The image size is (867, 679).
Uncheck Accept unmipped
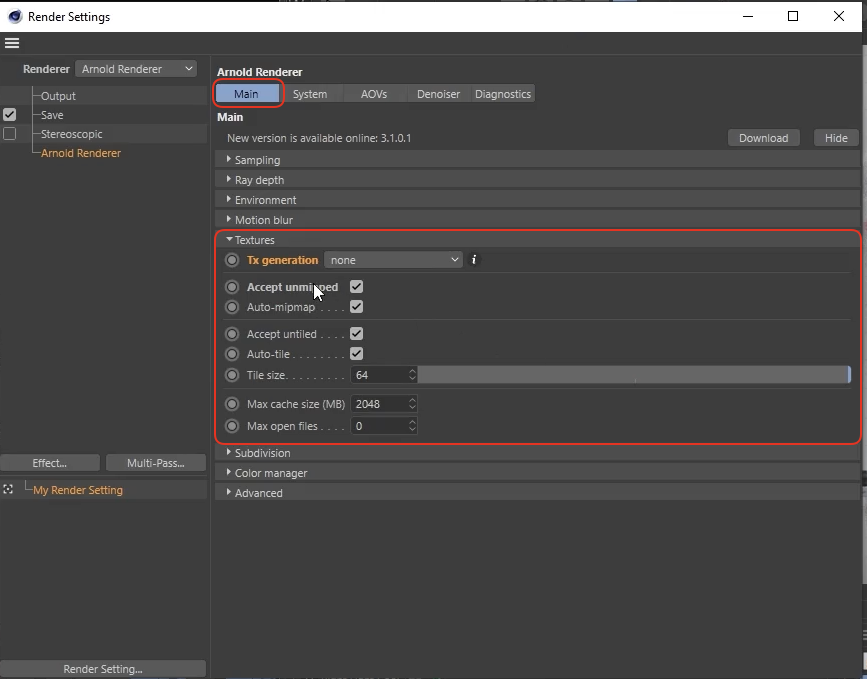coord(357,287)
